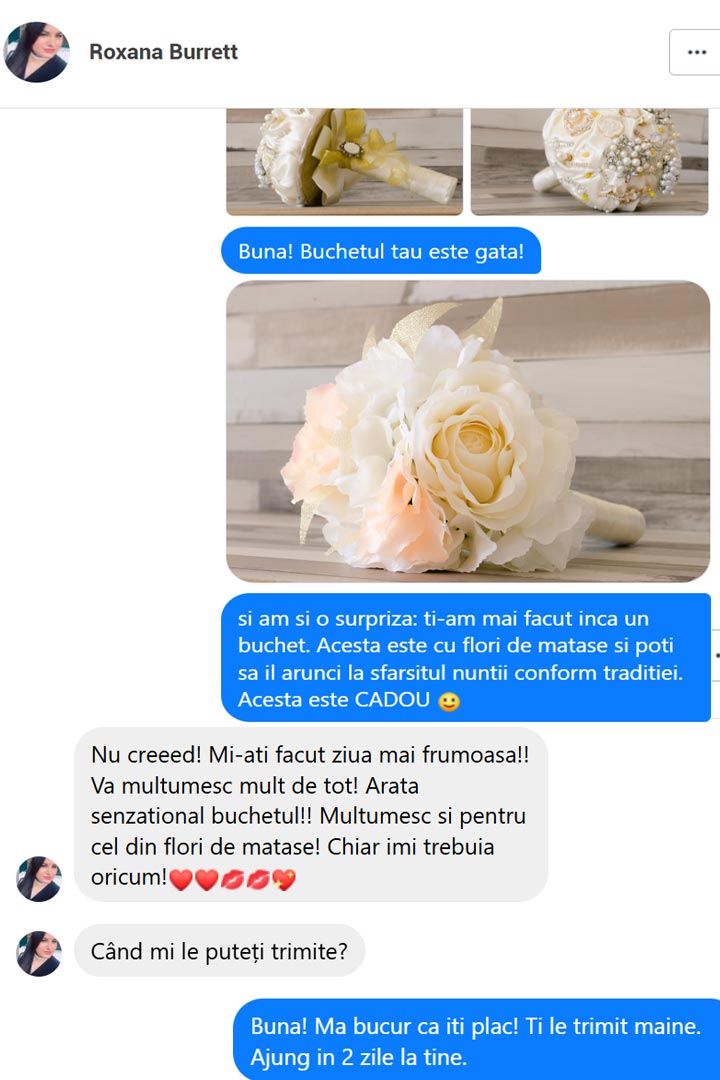Open the large cream rose bouquet photo

(468, 431)
